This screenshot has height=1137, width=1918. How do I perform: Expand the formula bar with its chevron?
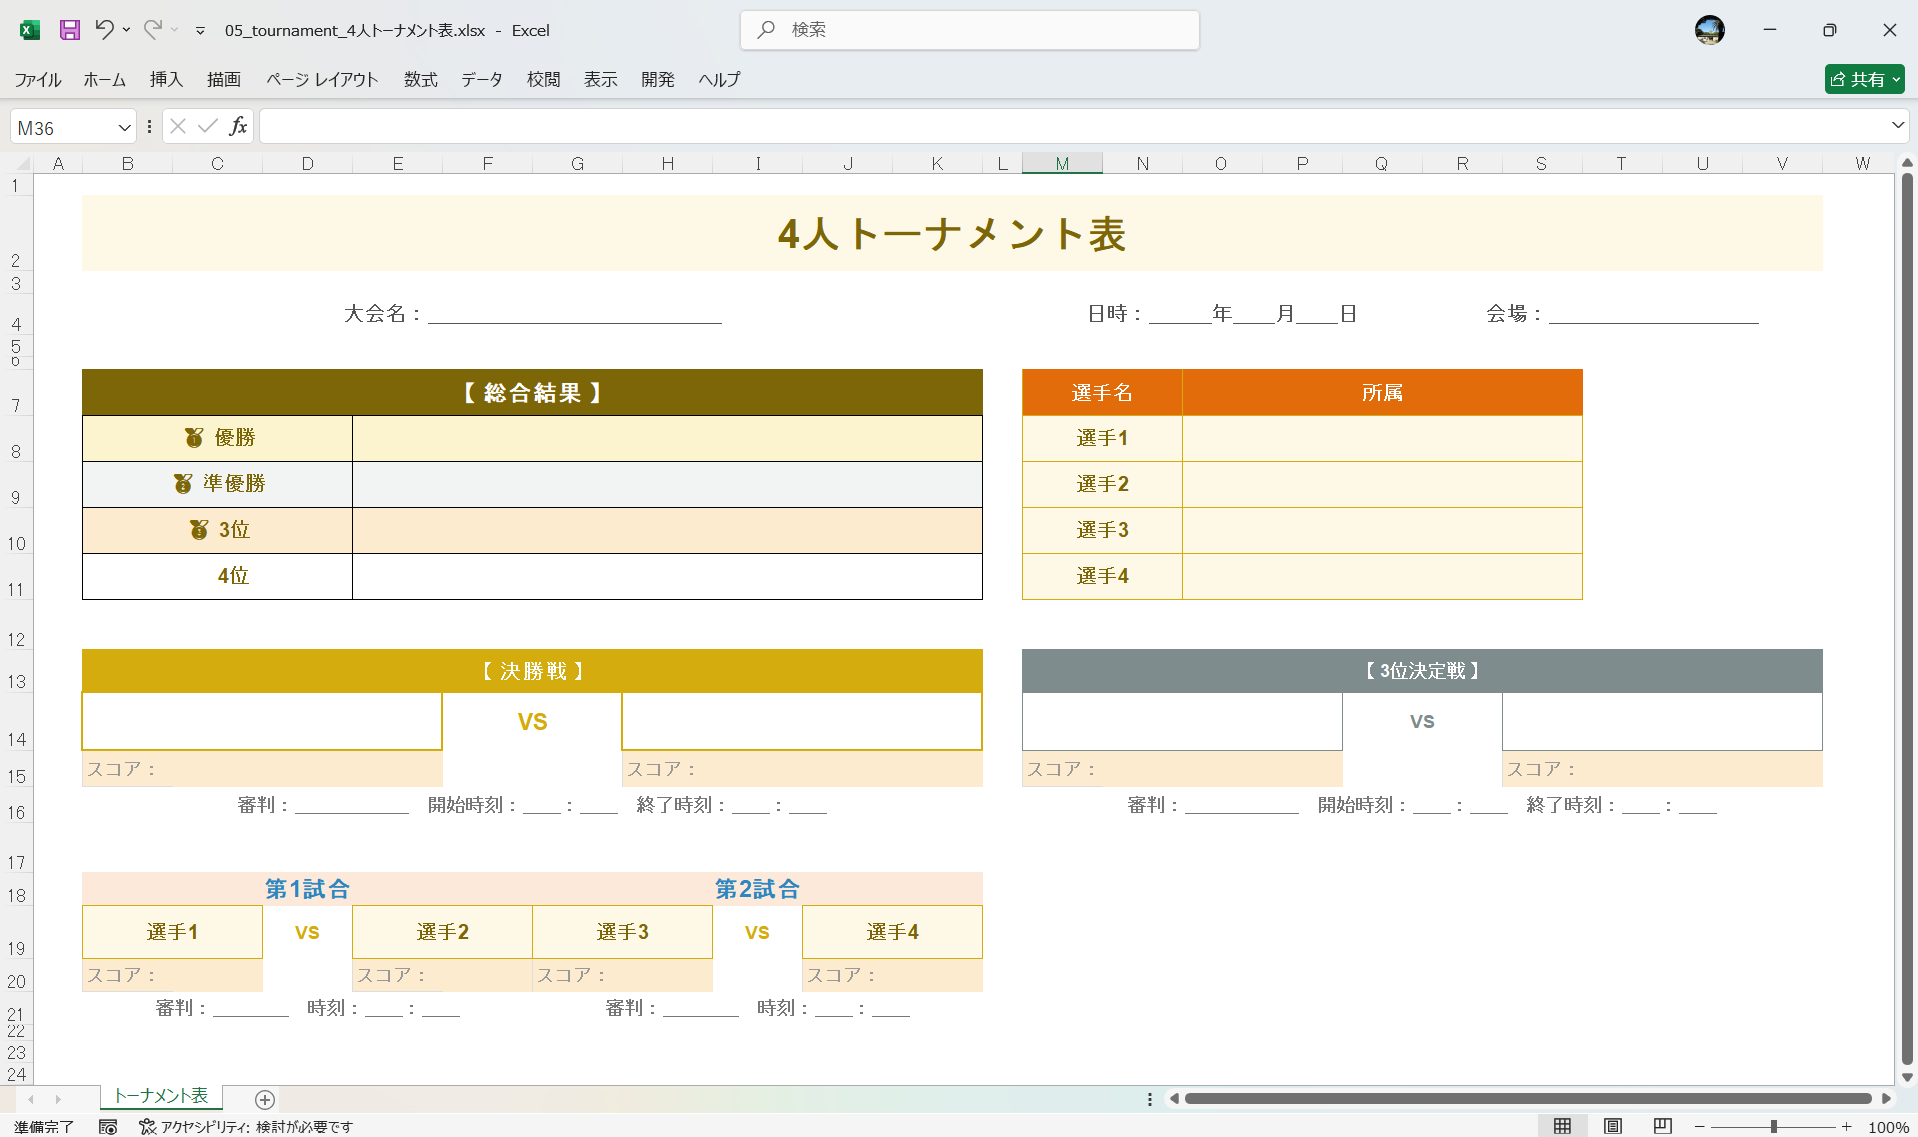click(x=1896, y=126)
